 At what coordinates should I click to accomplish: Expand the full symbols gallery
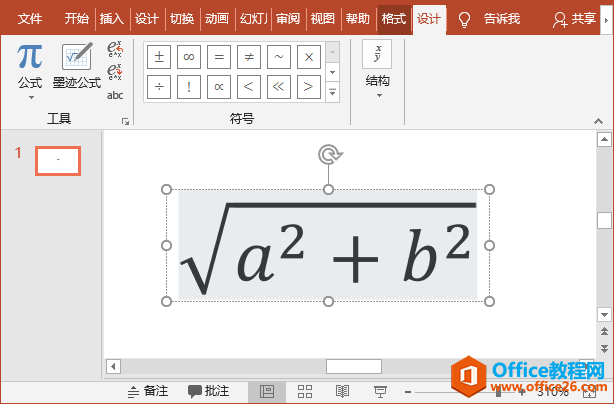(x=332, y=92)
